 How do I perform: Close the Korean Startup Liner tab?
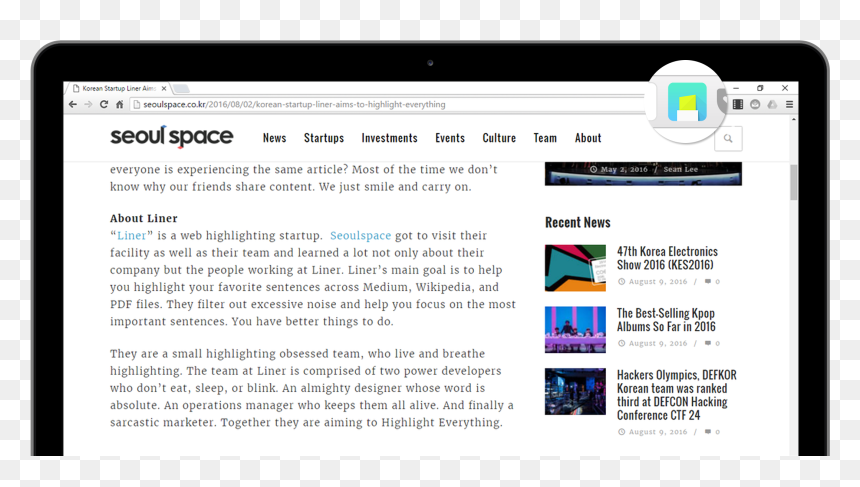point(164,88)
